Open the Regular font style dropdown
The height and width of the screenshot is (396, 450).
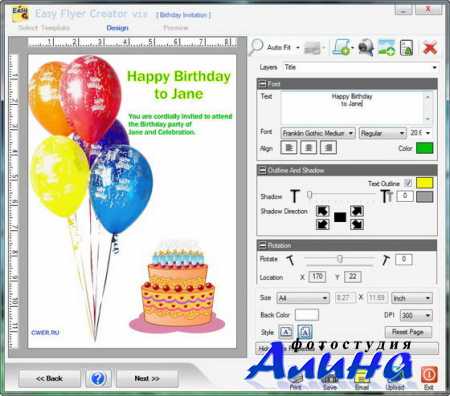(x=383, y=133)
